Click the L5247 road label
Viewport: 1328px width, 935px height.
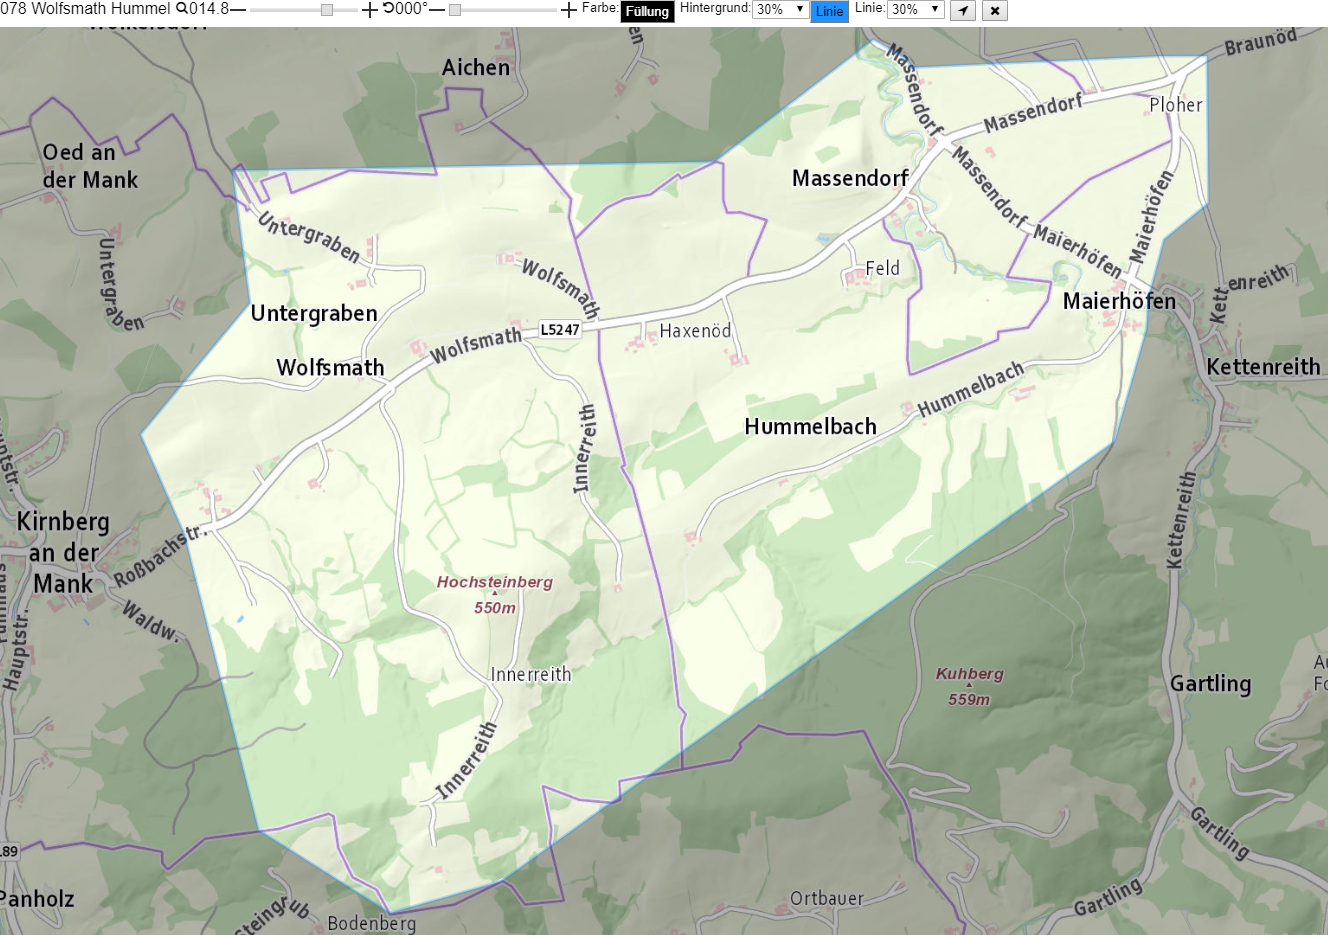click(x=560, y=329)
